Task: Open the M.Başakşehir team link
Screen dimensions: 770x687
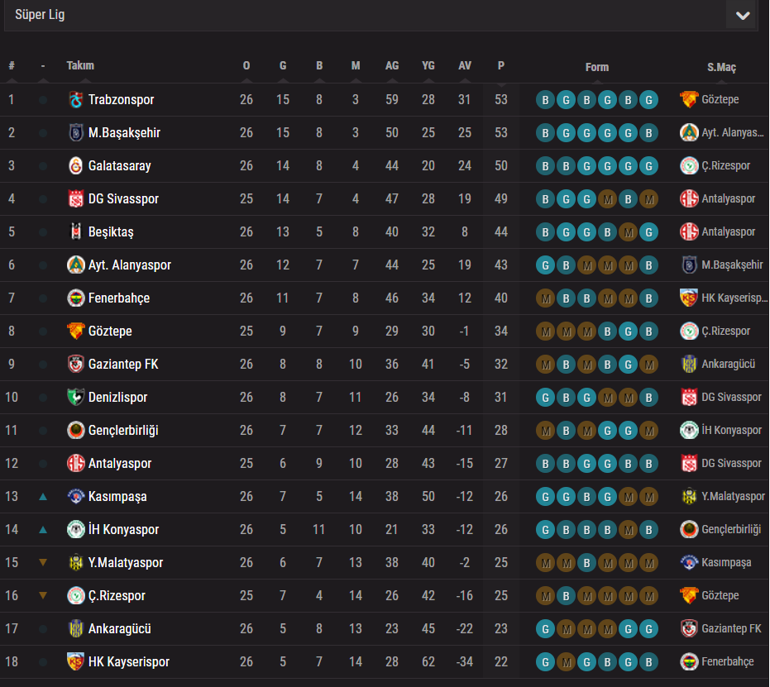Action: 124,133
